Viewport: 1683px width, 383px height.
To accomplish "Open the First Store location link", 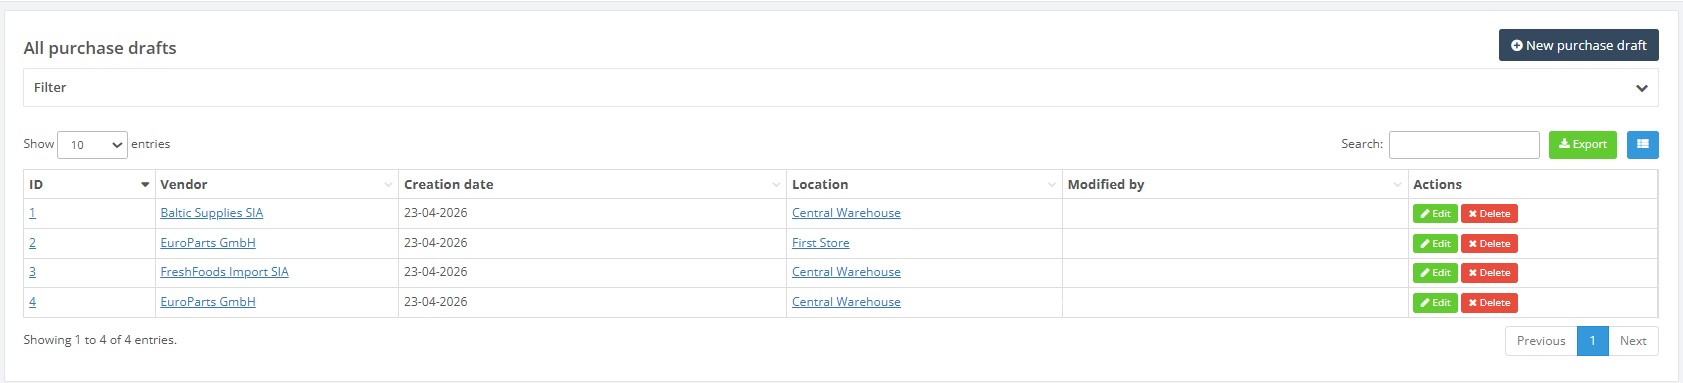I will click(821, 243).
